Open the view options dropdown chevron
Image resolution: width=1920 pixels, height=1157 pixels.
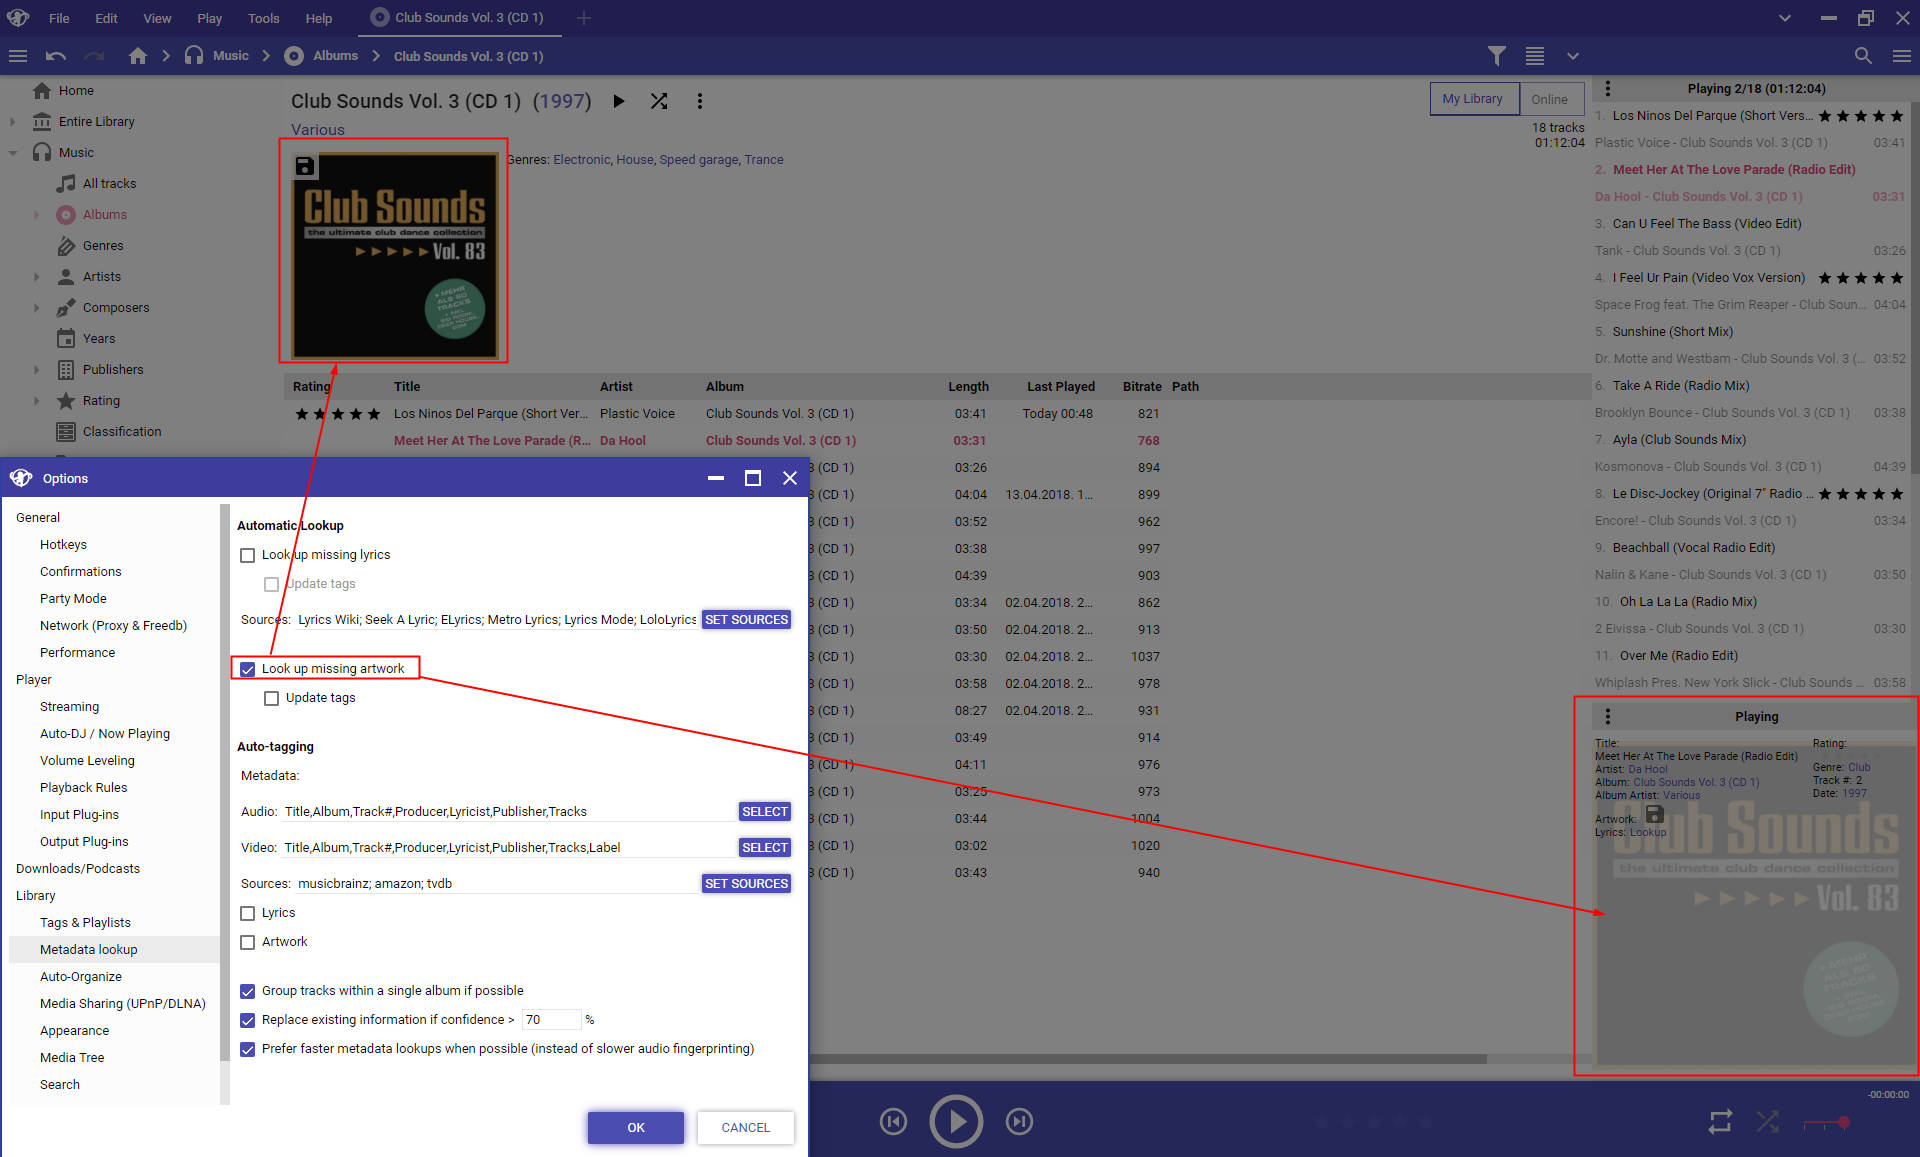point(1573,56)
